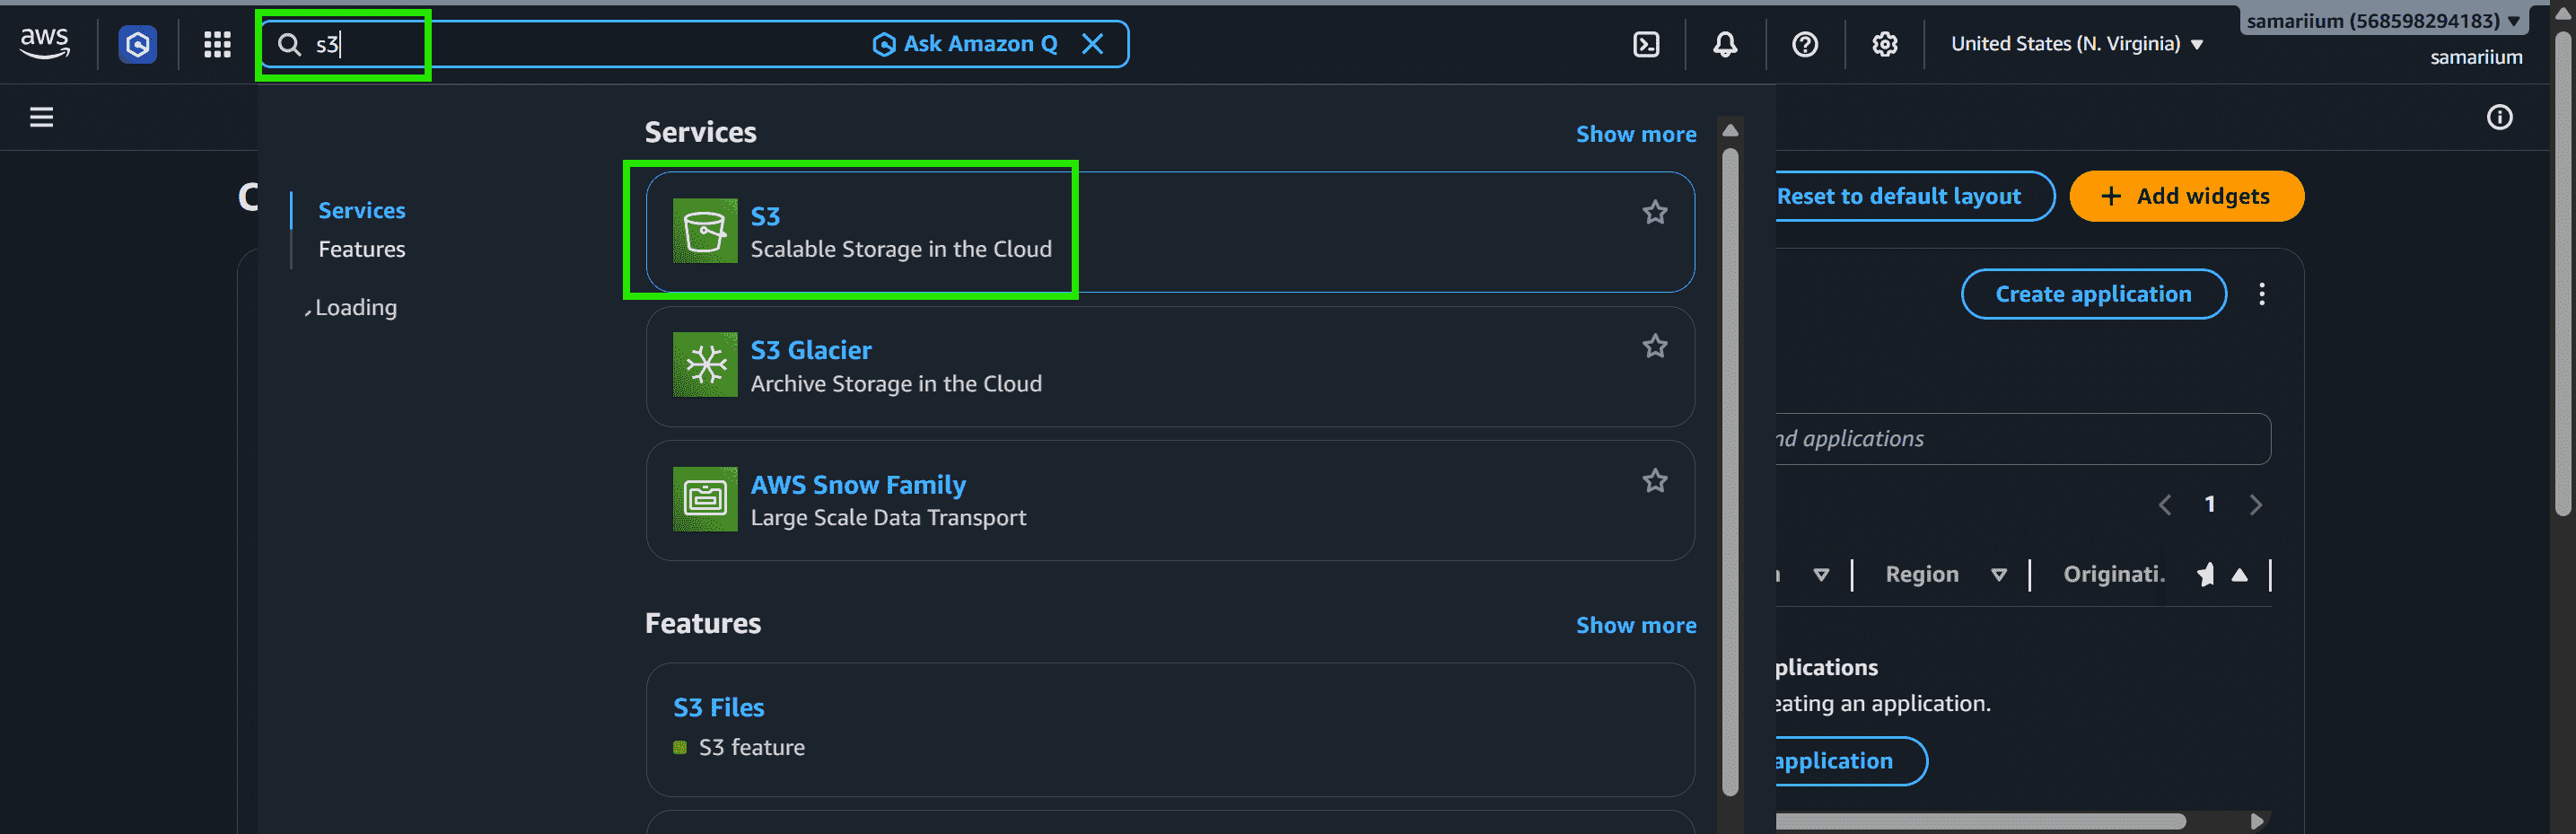Open the S3 Glacier service result
The image size is (2576, 834).
[x=1170, y=366]
